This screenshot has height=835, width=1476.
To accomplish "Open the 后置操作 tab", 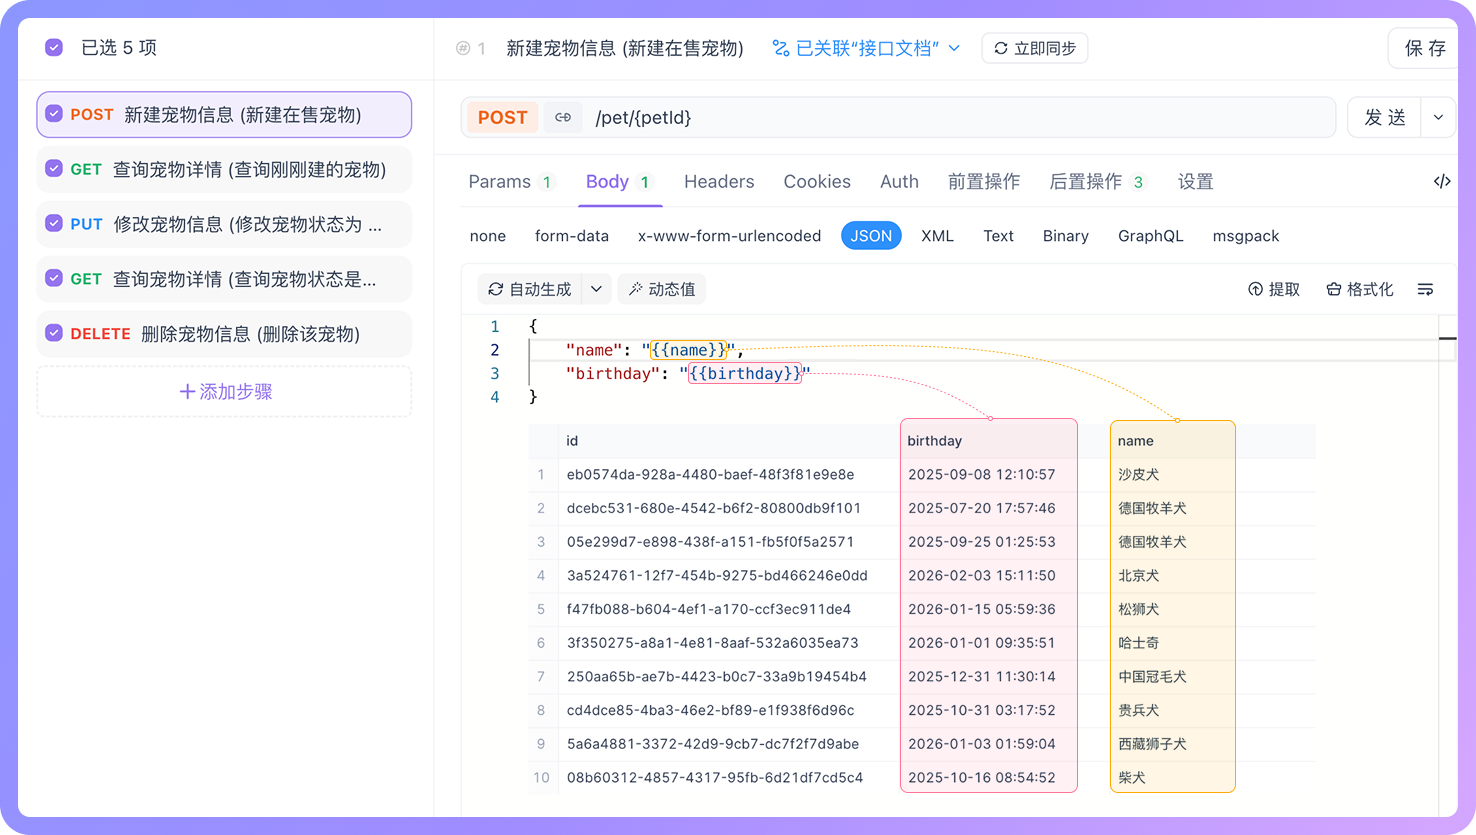I will (1097, 181).
